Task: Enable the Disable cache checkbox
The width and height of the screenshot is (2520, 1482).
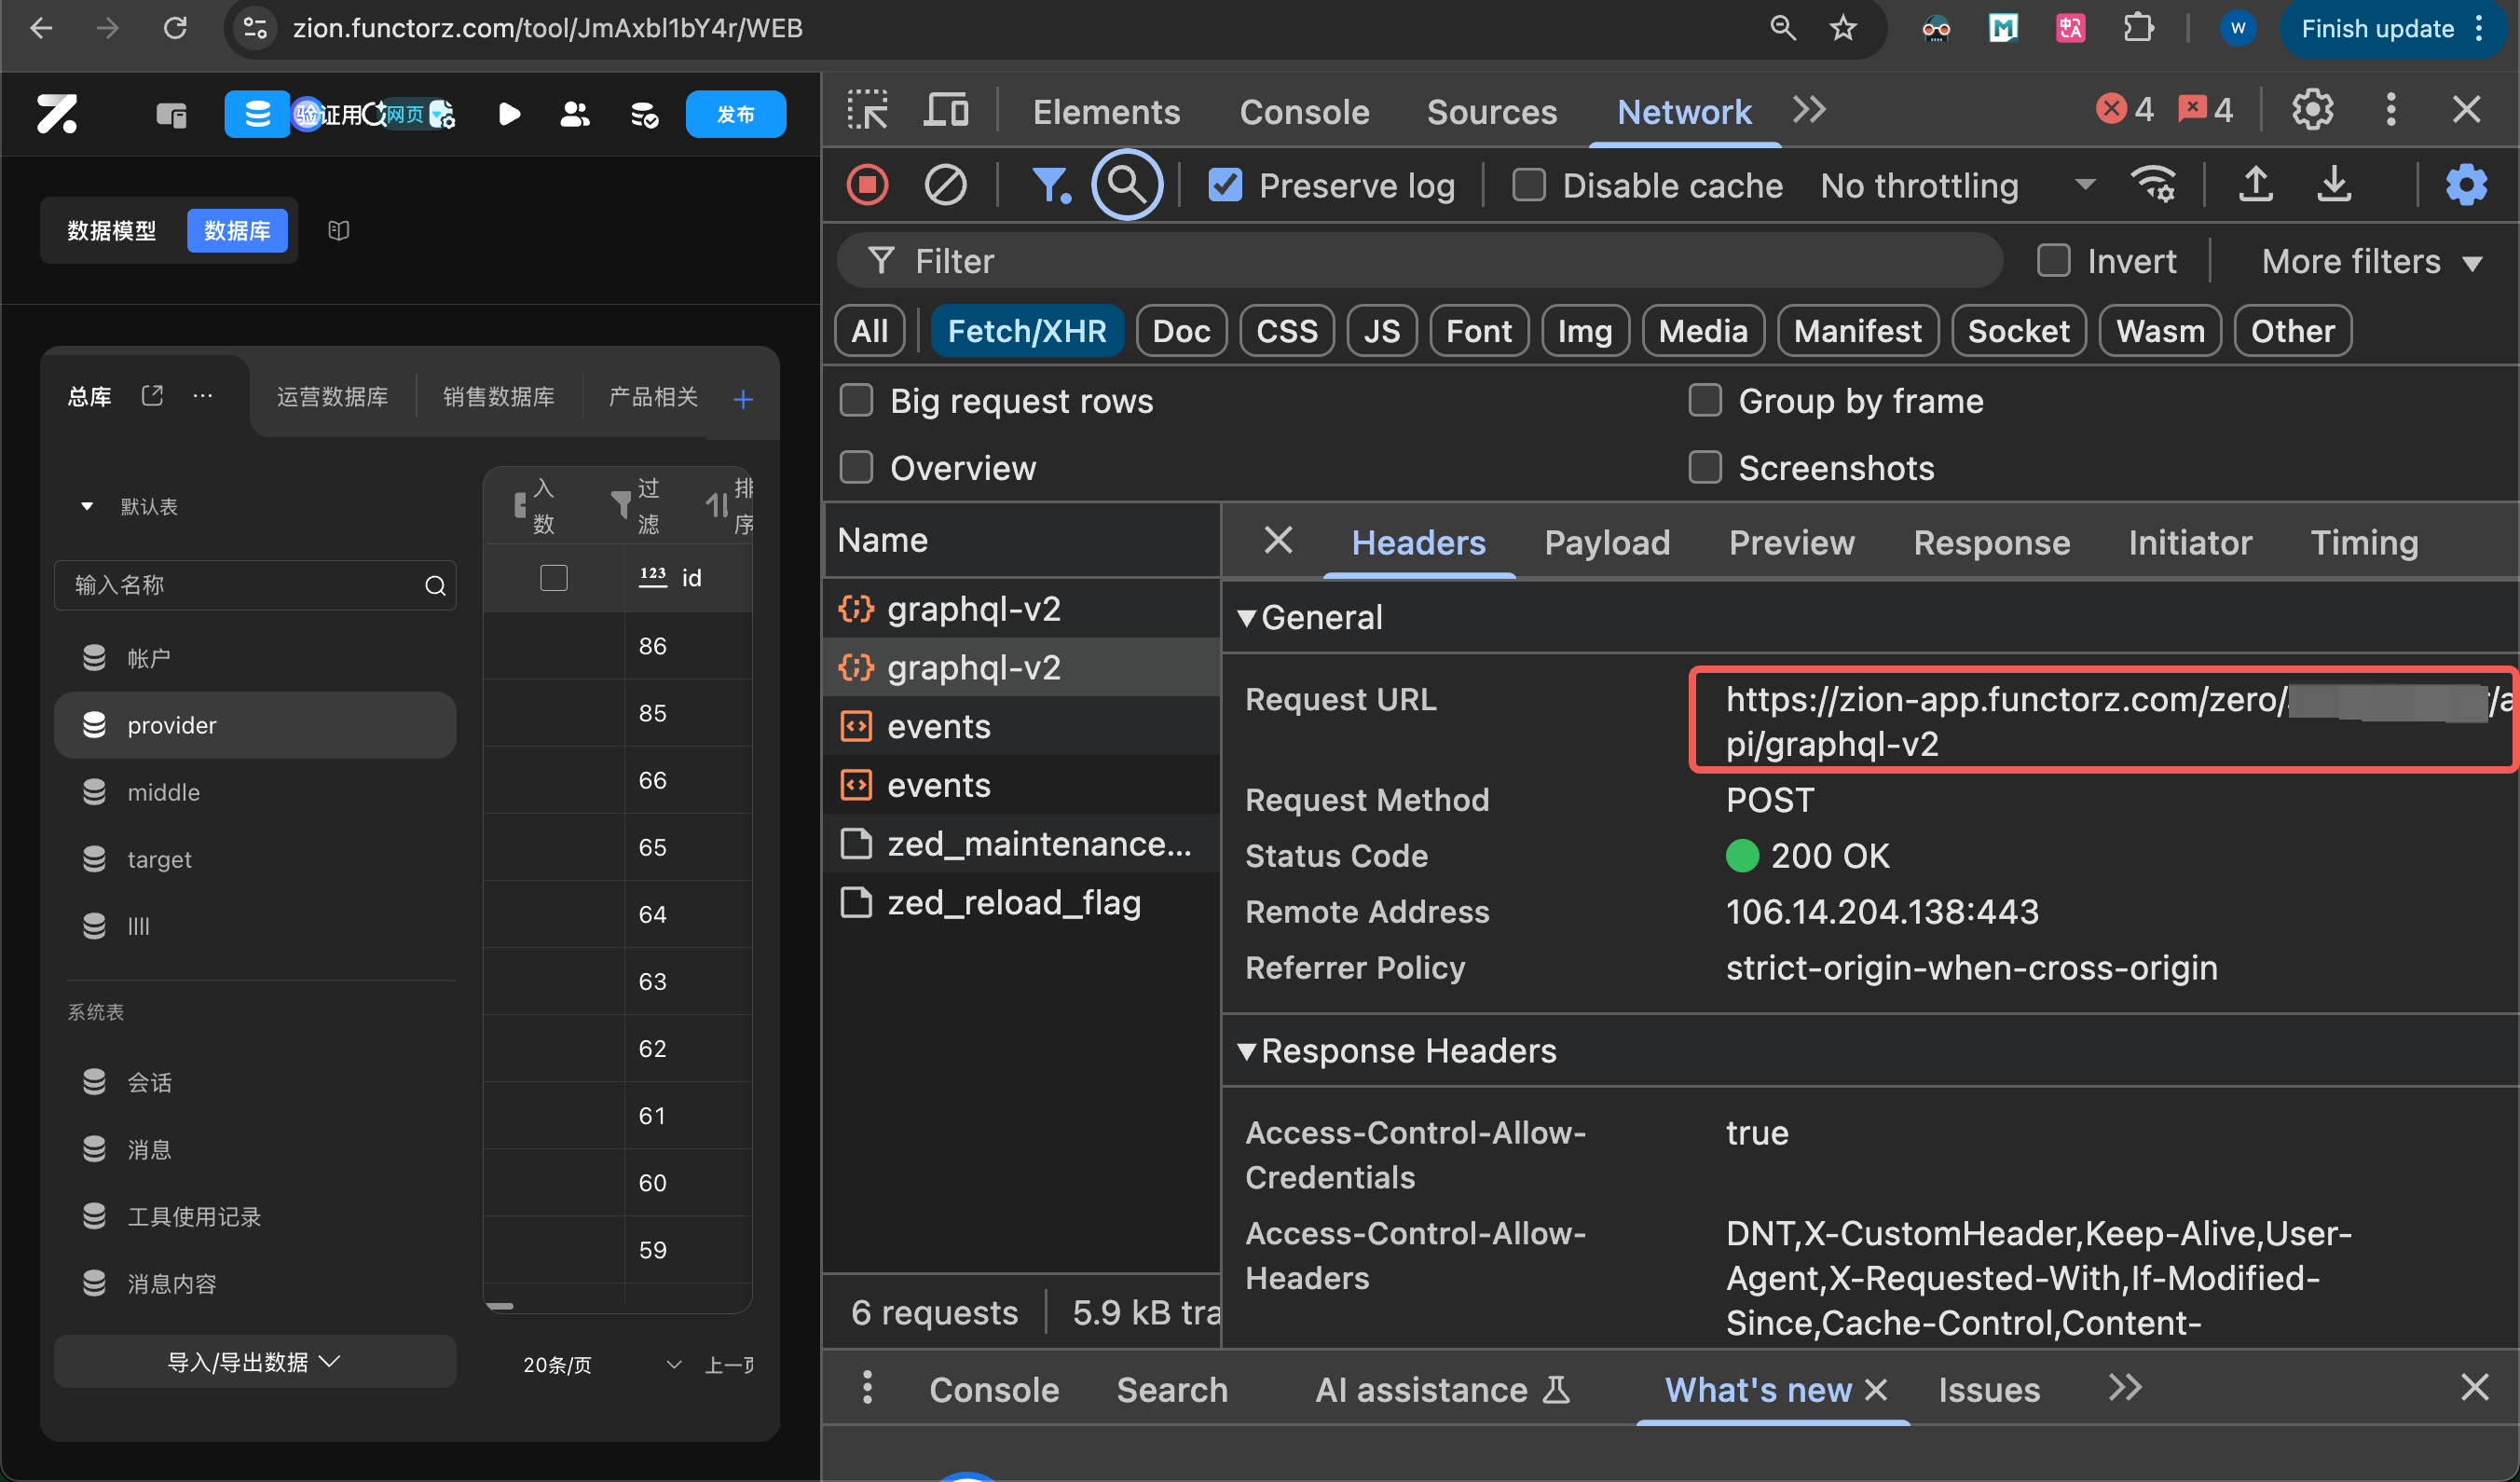Action: (1528, 185)
